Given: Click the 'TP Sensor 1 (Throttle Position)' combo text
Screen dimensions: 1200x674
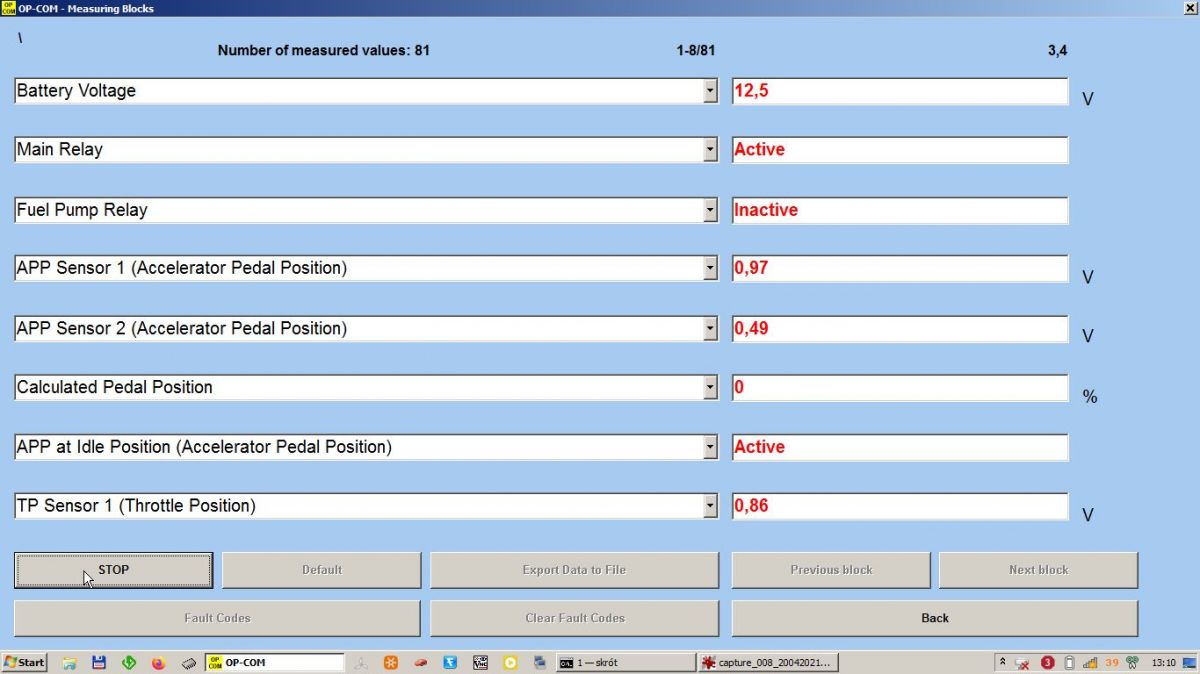Looking at the screenshot, I should click(x=136, y=506).
